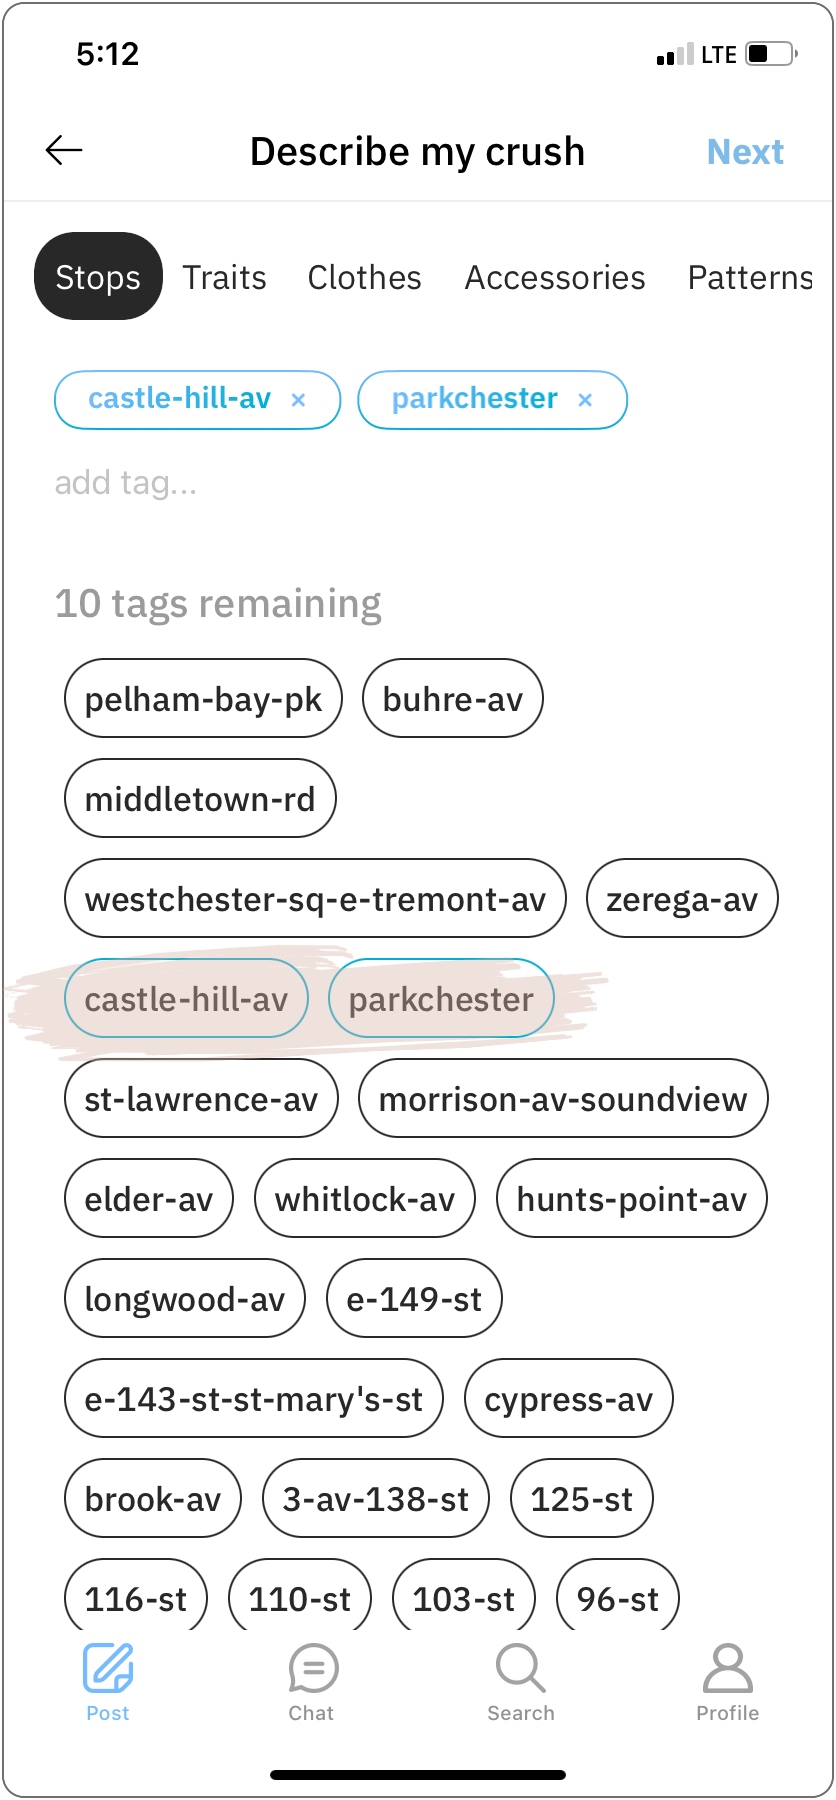This screenshot has height=1800, width=836.
Task: Tap Next to continue
Action: 745,152
